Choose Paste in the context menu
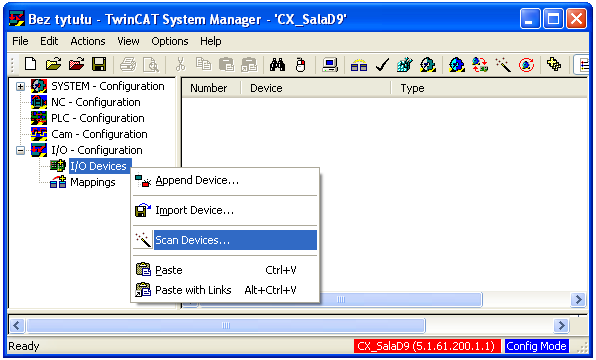This screenshot has height=360, width=596. (225, 270)
